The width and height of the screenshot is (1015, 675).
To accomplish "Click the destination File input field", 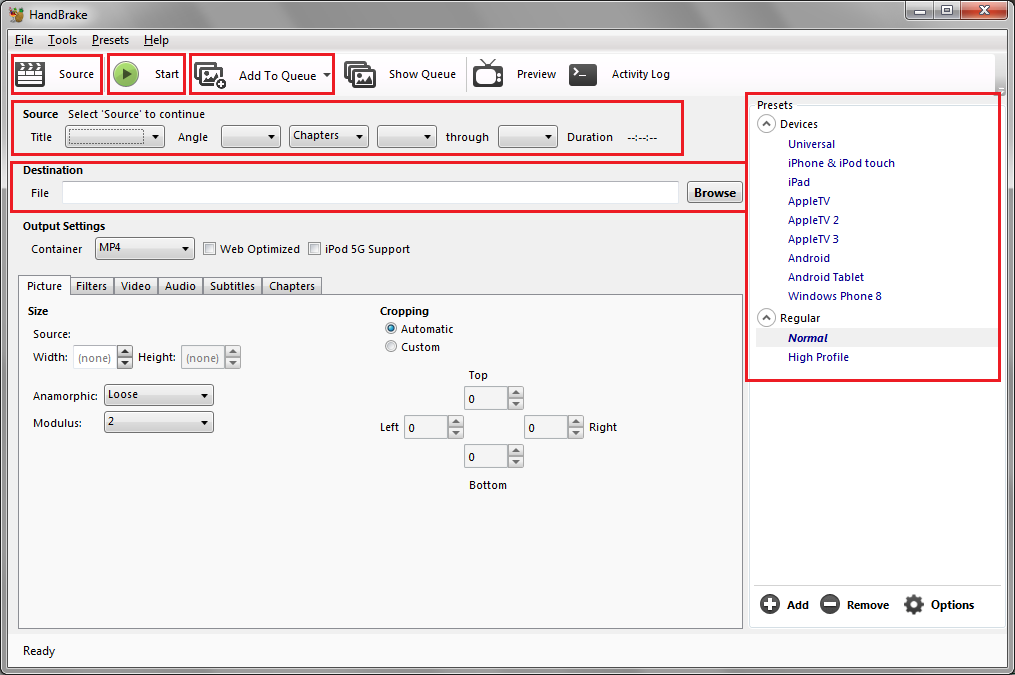I will tap(370, 193).
